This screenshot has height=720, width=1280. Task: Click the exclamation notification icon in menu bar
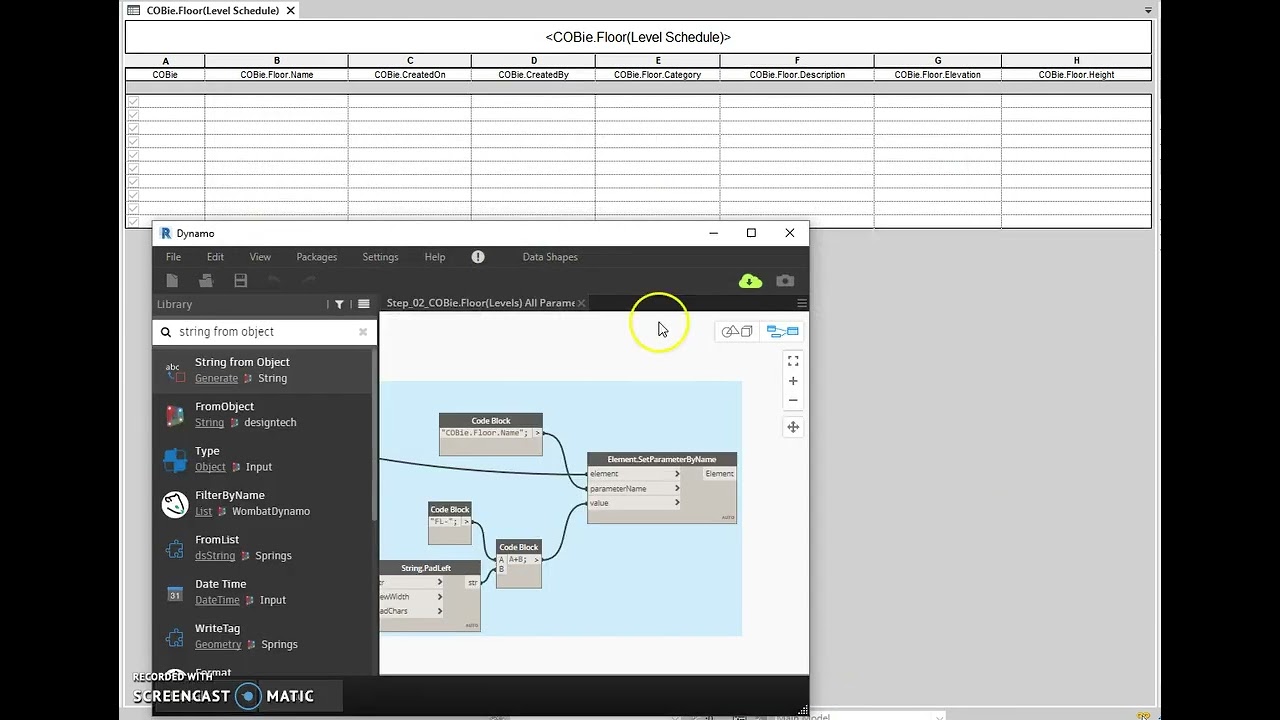[x=478, y=257]
